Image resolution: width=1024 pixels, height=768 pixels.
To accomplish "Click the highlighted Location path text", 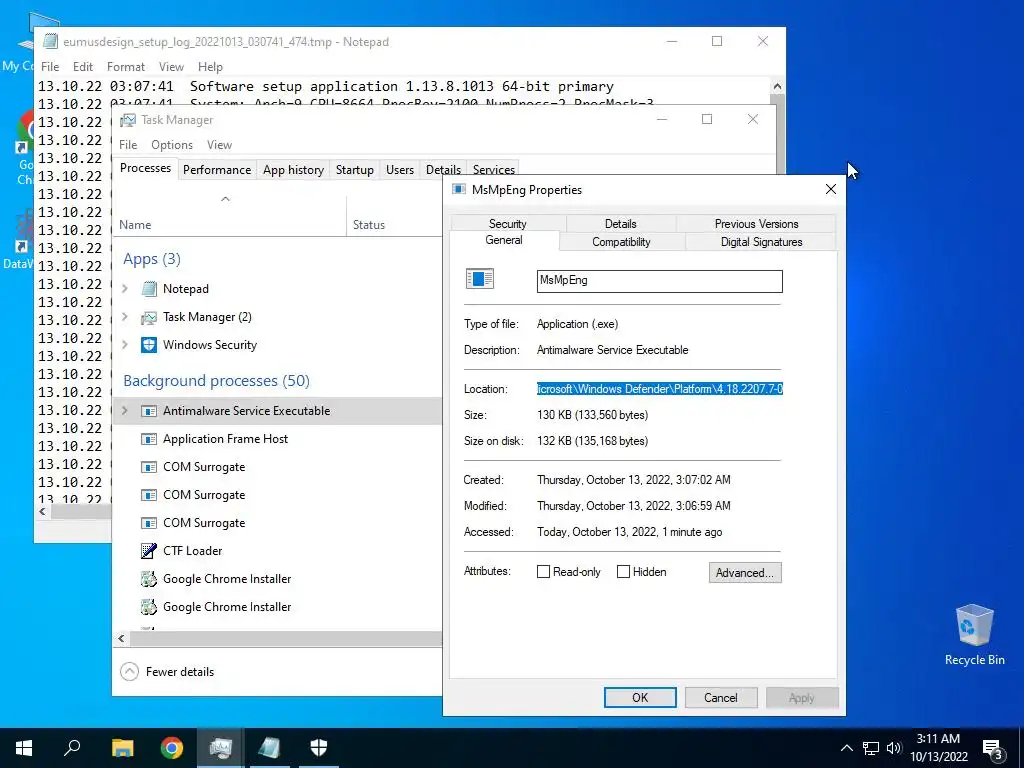I will 660,389.
